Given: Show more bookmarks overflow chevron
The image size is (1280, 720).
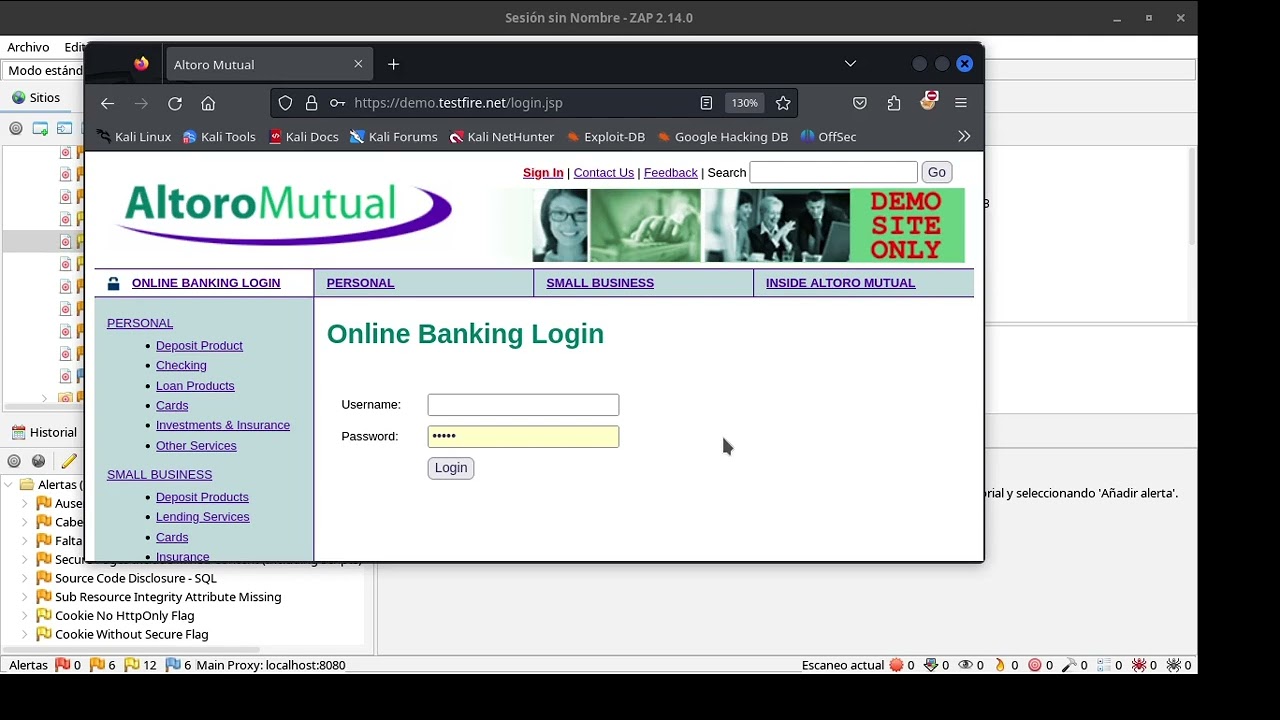Looking at the screenshot, I should (x=964, y=136).
